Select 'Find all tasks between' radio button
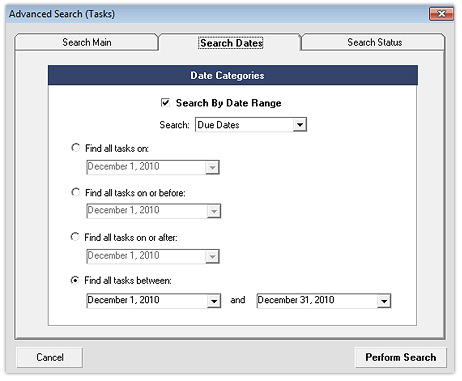The height and width of the screenshot is (381, 462). pos(75,280)
